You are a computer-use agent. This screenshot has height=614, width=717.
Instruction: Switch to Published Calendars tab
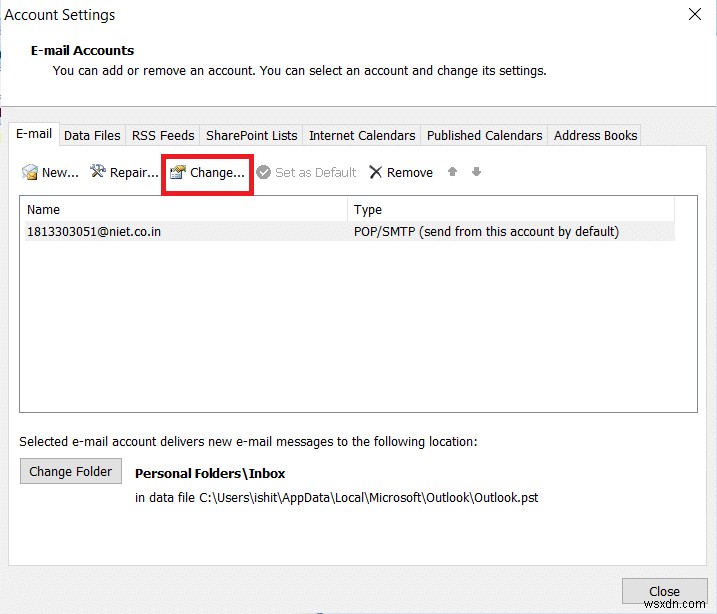pos(484,136)
